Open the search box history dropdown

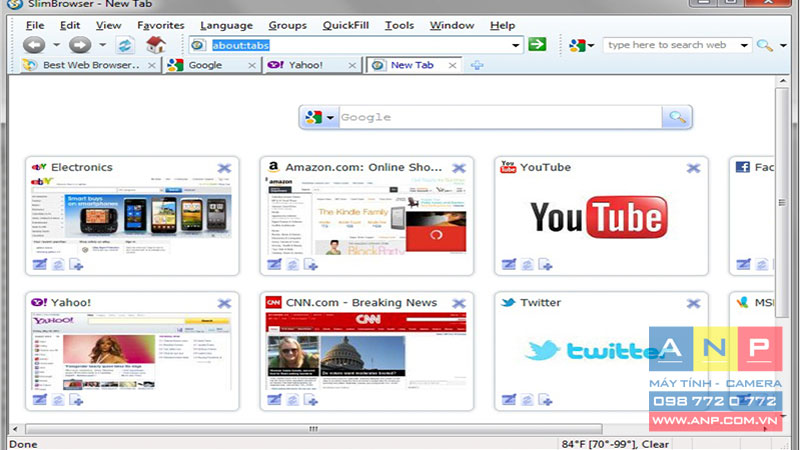coord(744,45)
